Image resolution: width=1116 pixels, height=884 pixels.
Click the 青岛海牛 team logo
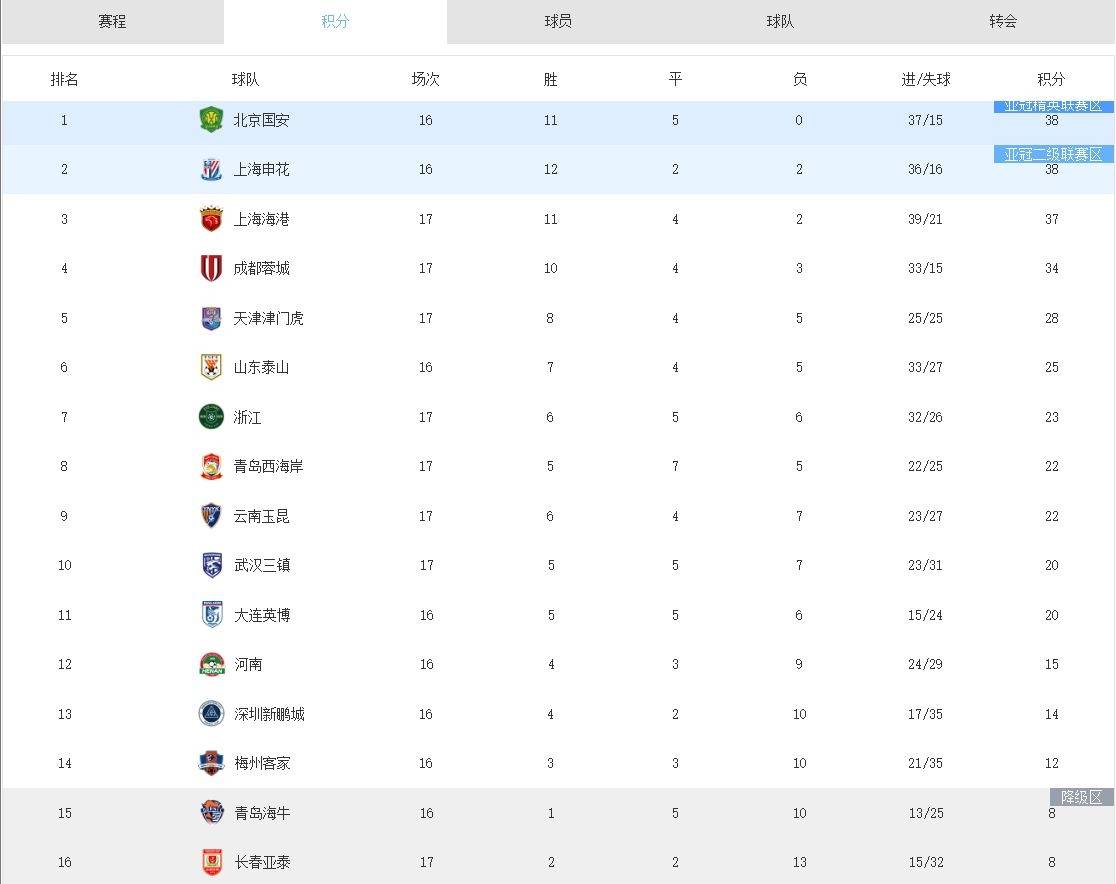point(211,812)
